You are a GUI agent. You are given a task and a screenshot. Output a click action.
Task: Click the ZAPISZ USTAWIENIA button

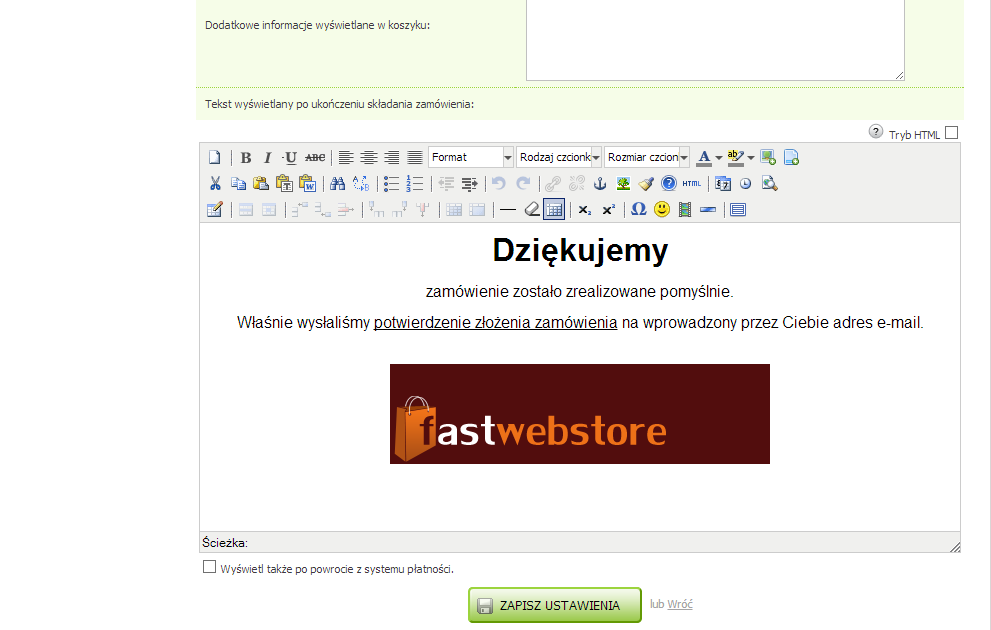(555, 605)
